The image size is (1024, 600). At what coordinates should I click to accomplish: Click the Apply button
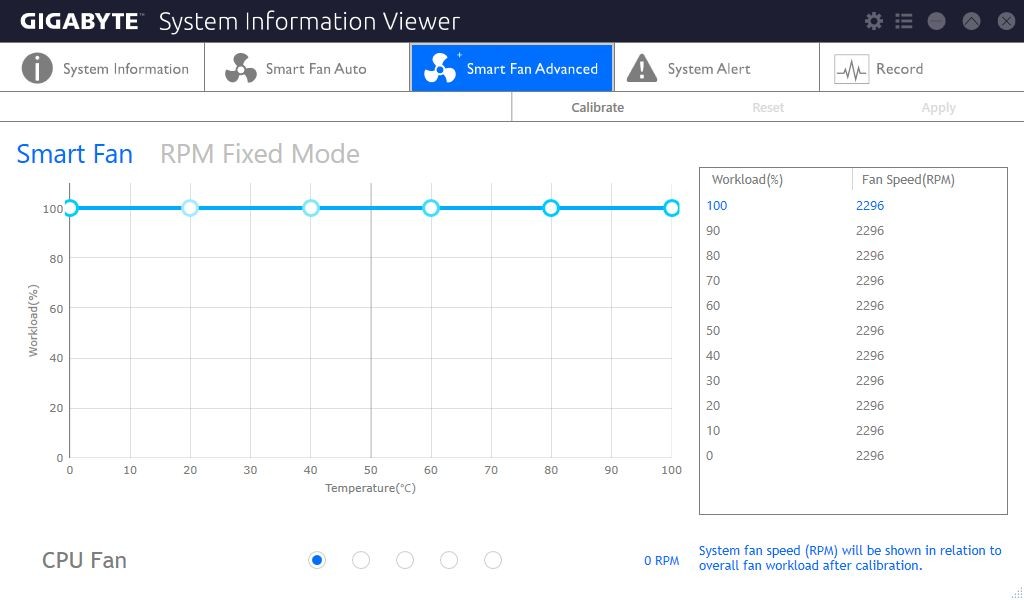click(x=938, y=108)
